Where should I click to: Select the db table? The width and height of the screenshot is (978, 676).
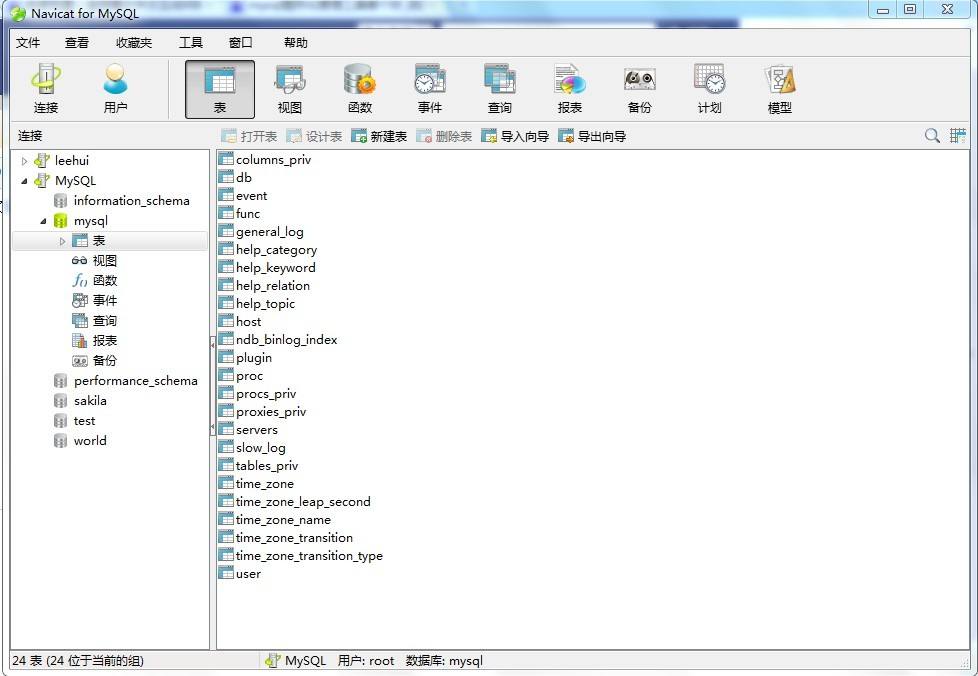236,178
